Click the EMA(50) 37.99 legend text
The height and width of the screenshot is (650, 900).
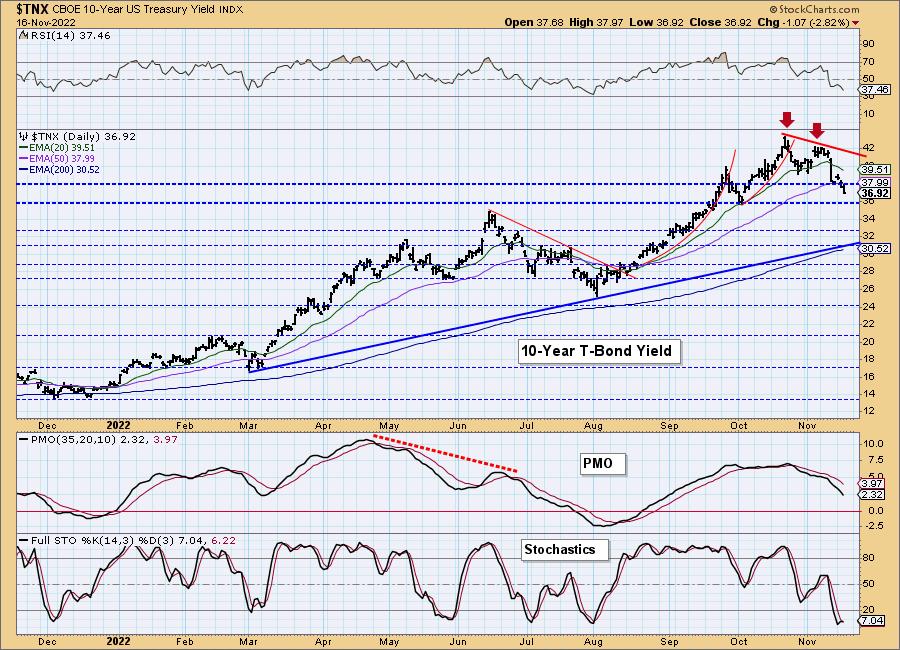62,158
